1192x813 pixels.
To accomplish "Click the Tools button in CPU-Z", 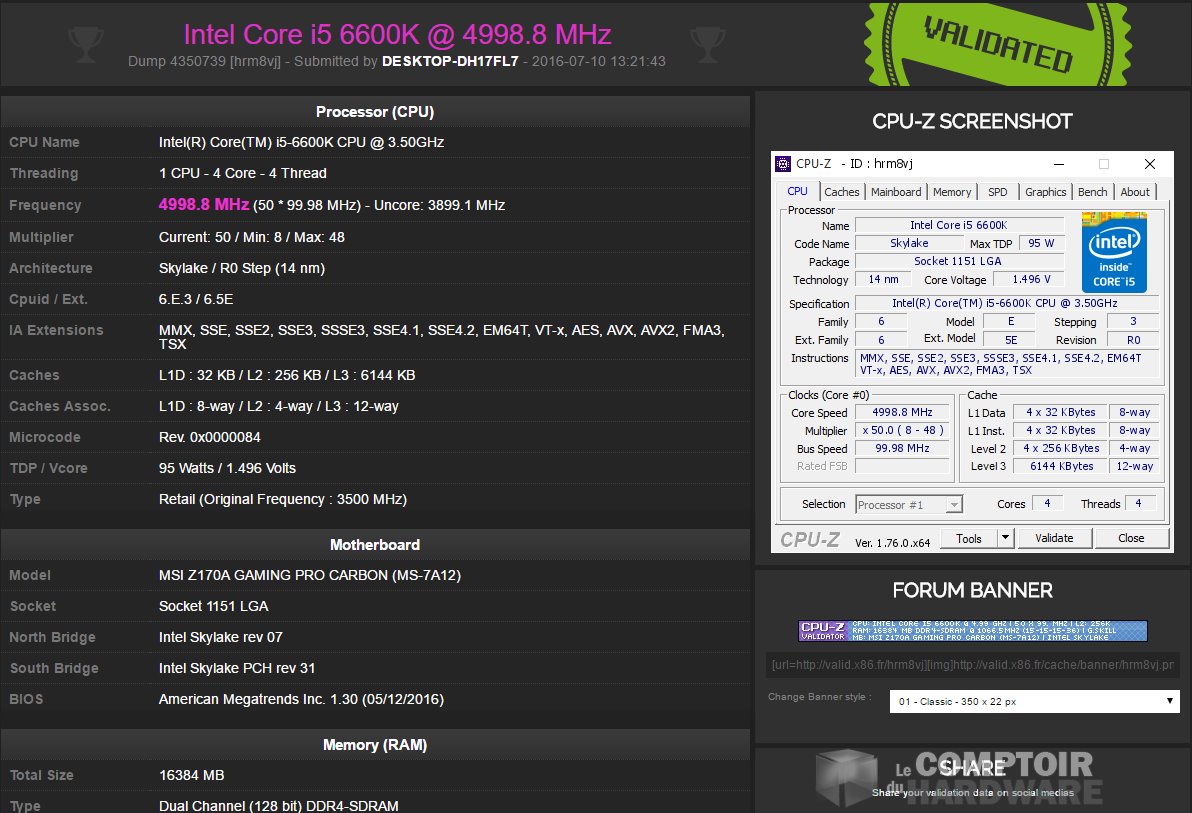I will [x=968, y=538].
